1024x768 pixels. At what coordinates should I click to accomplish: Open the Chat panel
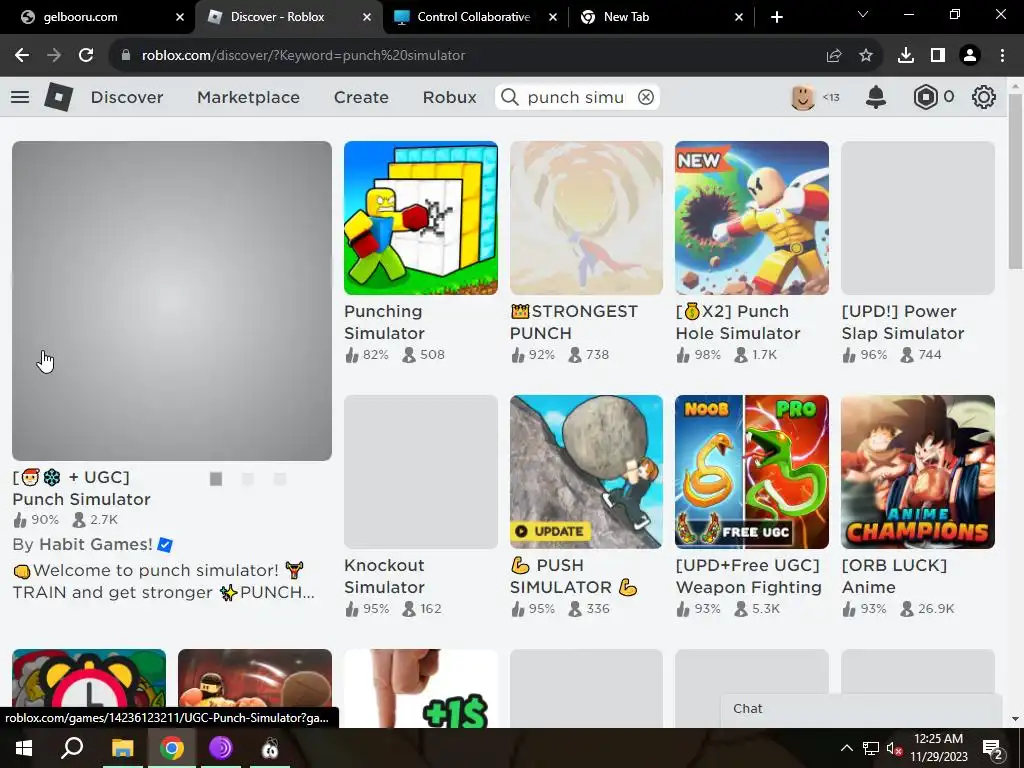tap(861, 710)
